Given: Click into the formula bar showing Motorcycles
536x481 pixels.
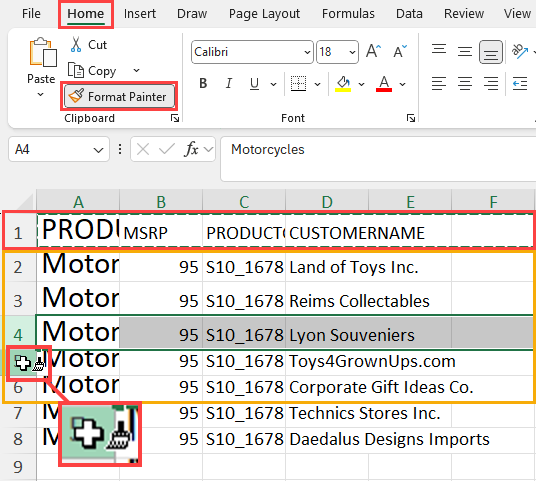Looking at the screenshot, I should click(x=378, y=159).
